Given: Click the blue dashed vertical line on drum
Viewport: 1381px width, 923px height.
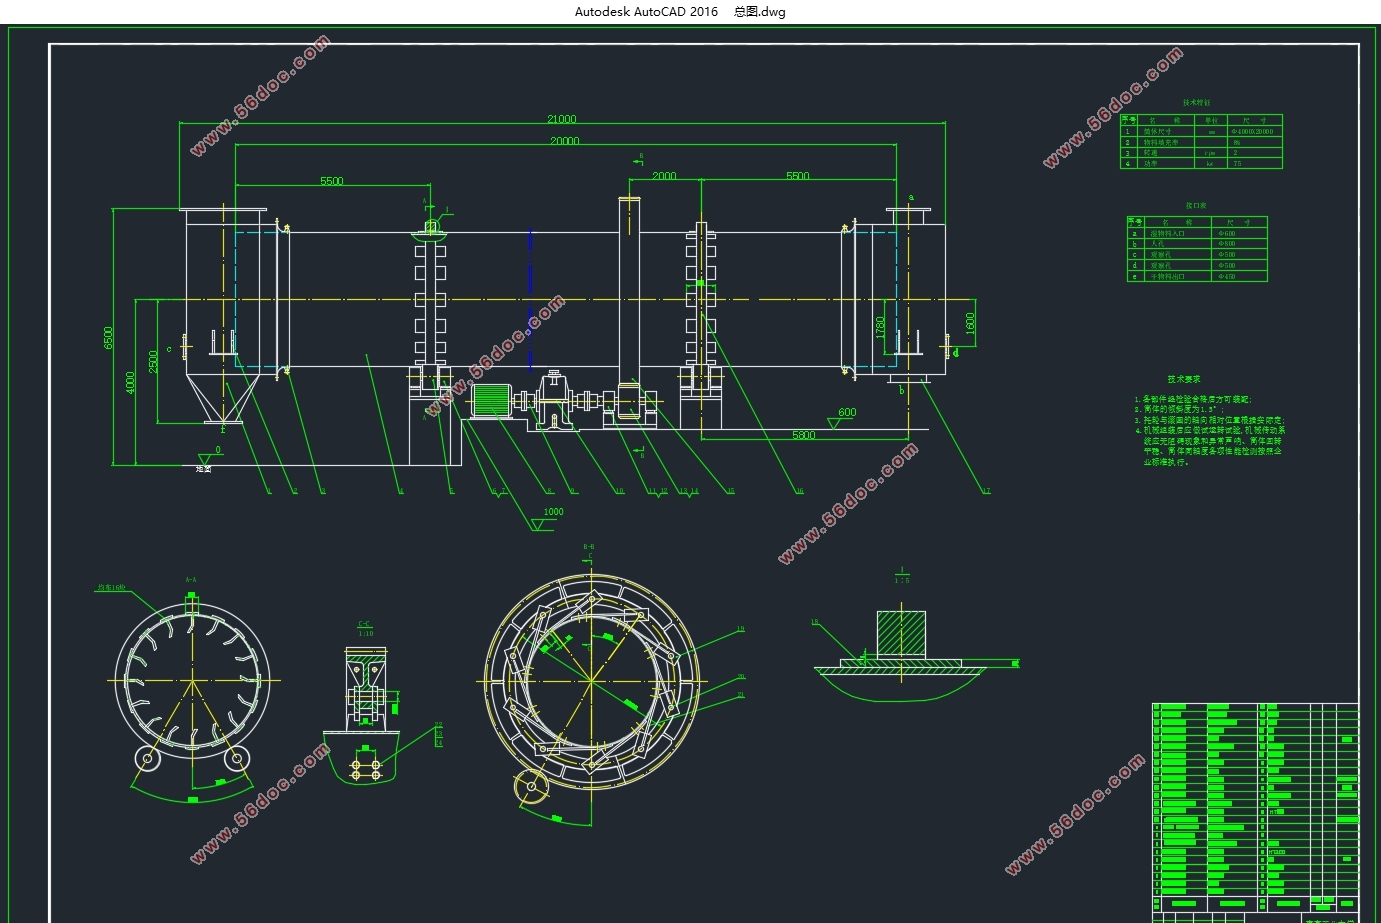Looking at the screenshot, I should tap(530, 300).
